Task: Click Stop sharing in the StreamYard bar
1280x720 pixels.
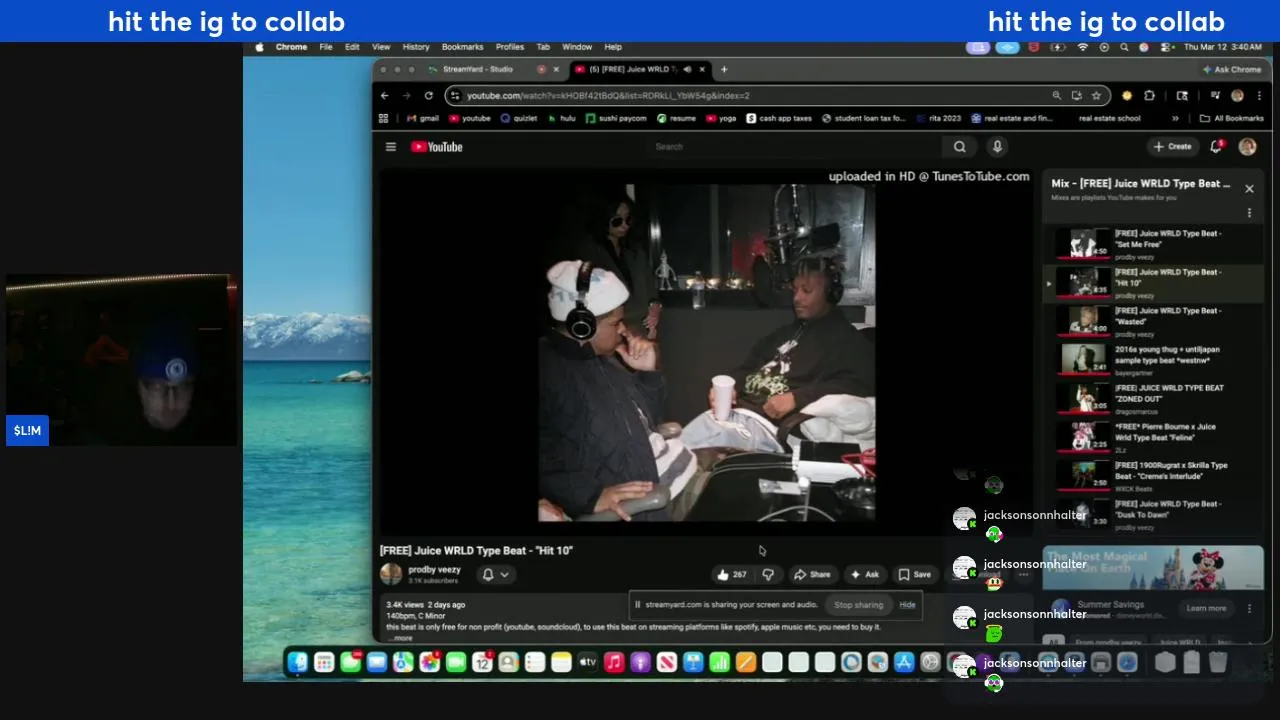Action: pyautogui.click(x=859, y=605)
